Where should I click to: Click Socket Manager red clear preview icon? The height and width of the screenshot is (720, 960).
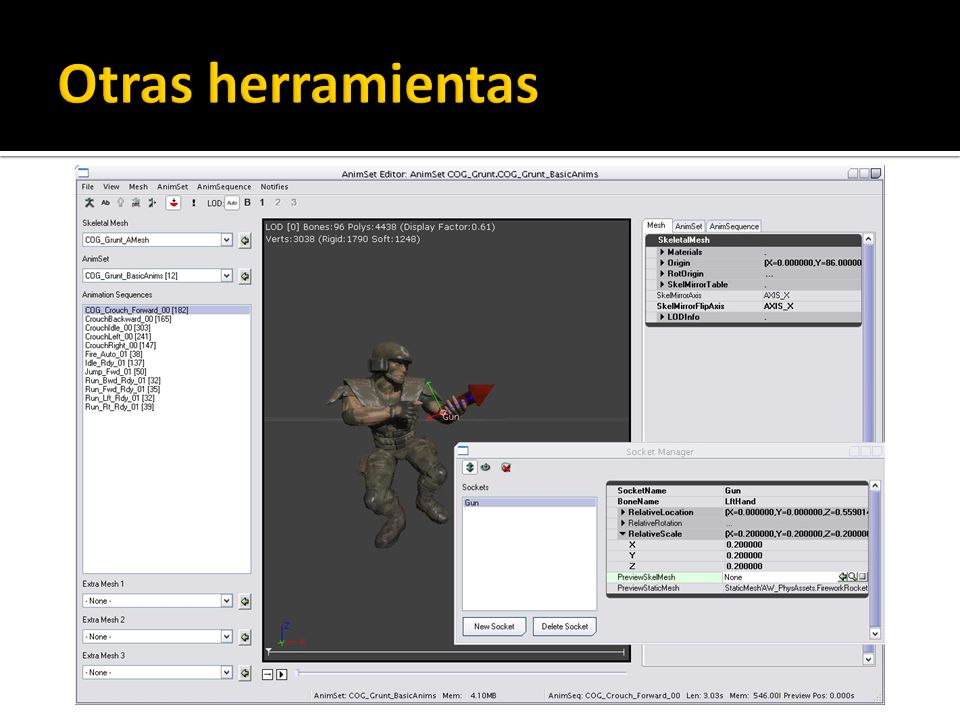click(506, 467)
